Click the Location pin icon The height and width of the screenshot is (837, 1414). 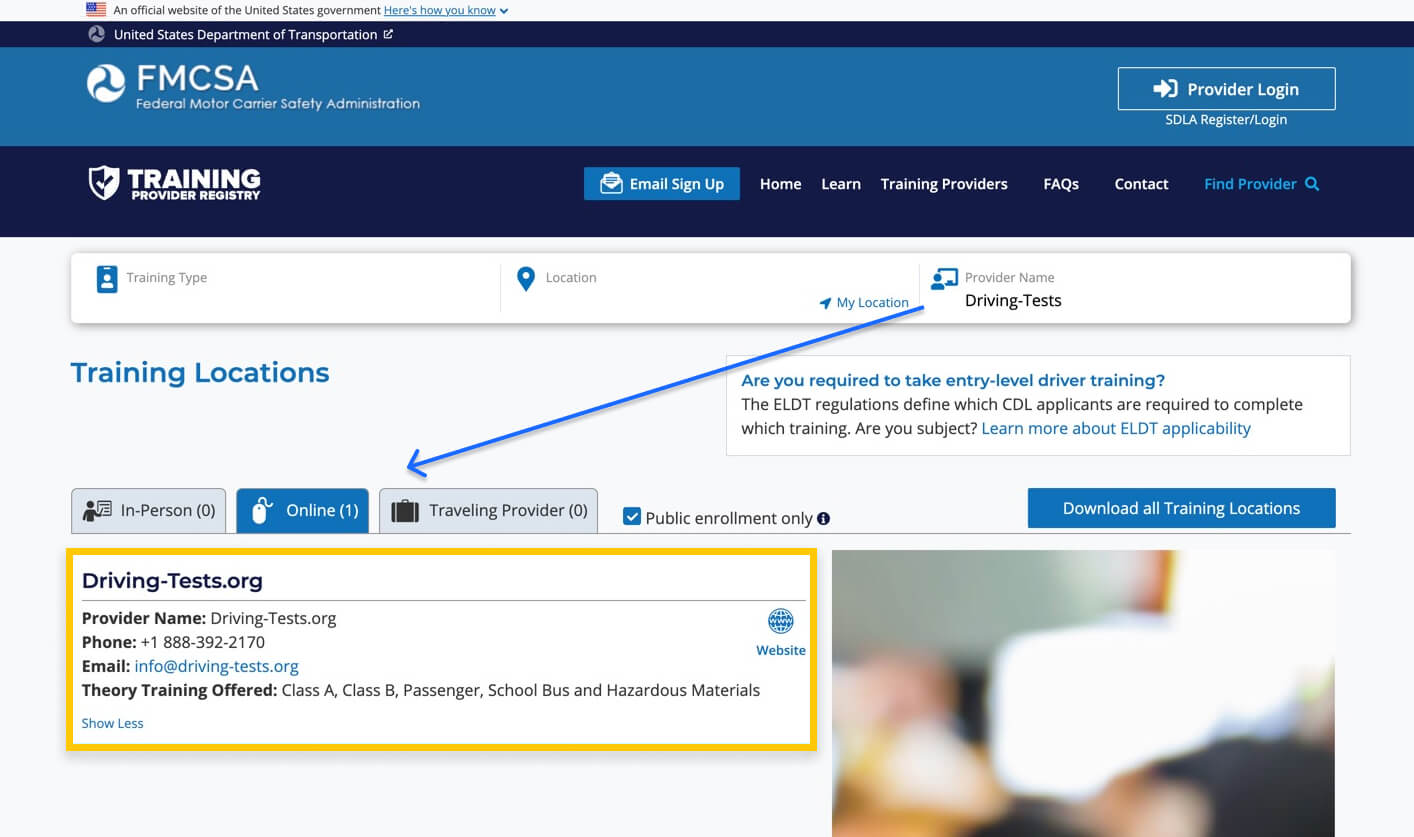coord(526,279)
